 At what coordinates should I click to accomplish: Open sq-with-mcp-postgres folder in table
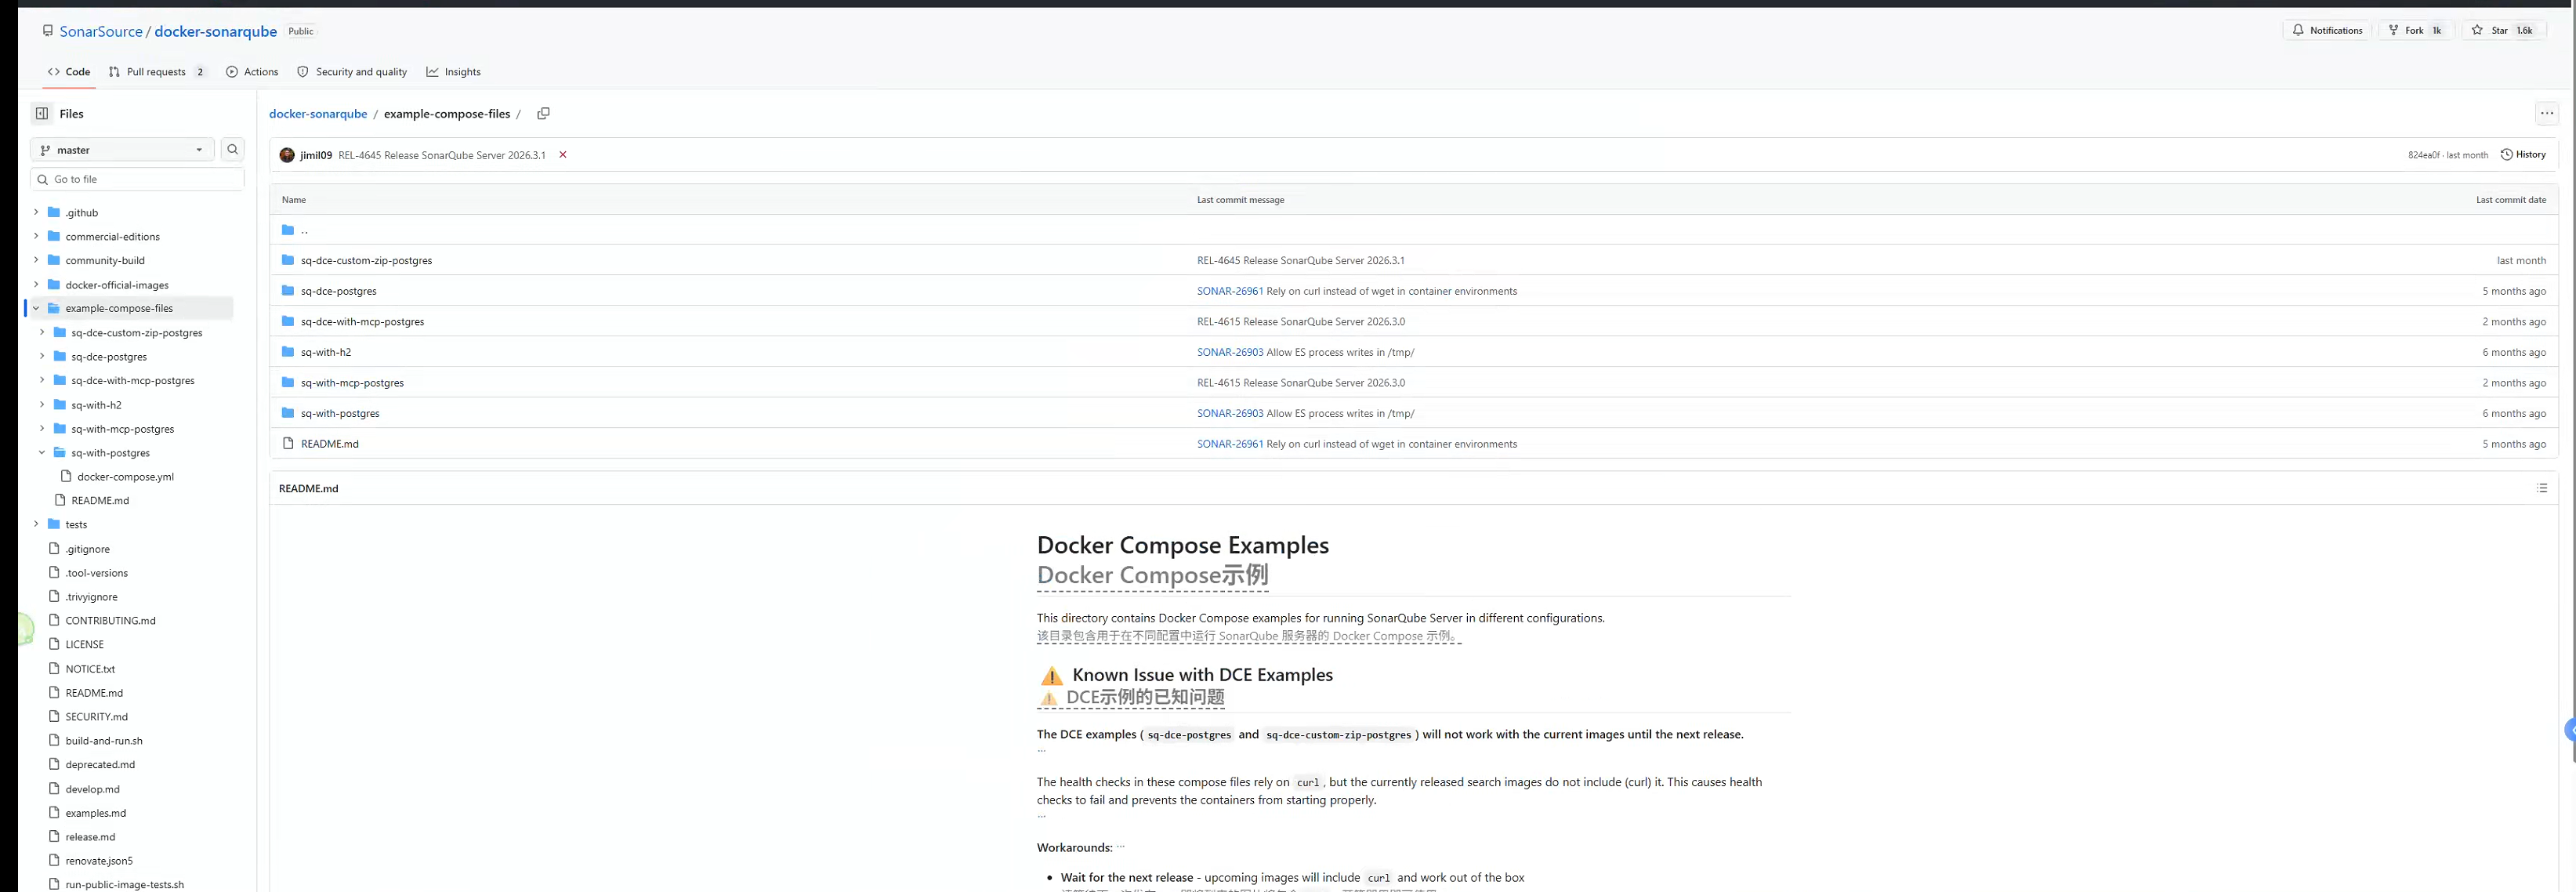pyautogui.click(x=352, y=382)
